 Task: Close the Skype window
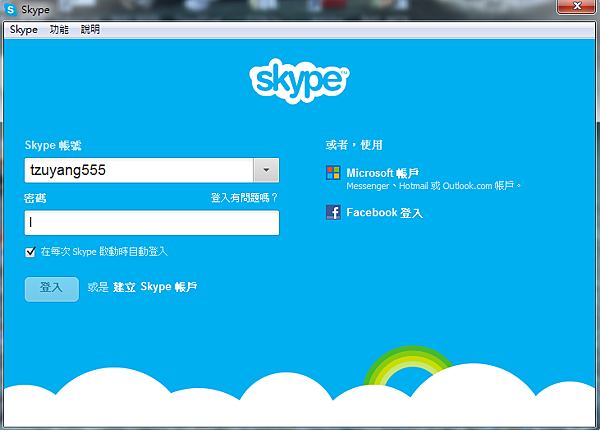(576, 7)
